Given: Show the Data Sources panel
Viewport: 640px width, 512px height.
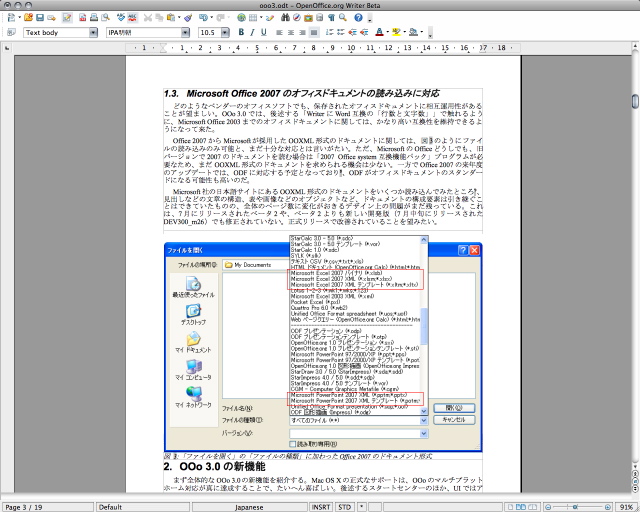Looking at the screenshot, I should point(320,18).
